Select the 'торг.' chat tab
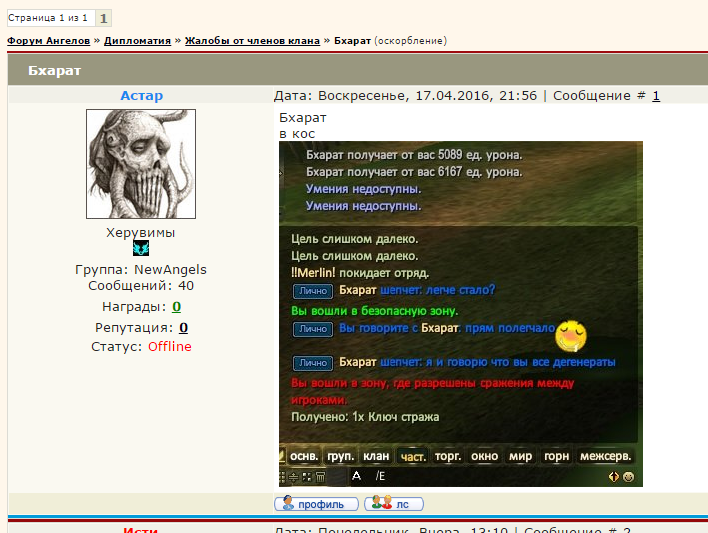 tap(449, 456)
